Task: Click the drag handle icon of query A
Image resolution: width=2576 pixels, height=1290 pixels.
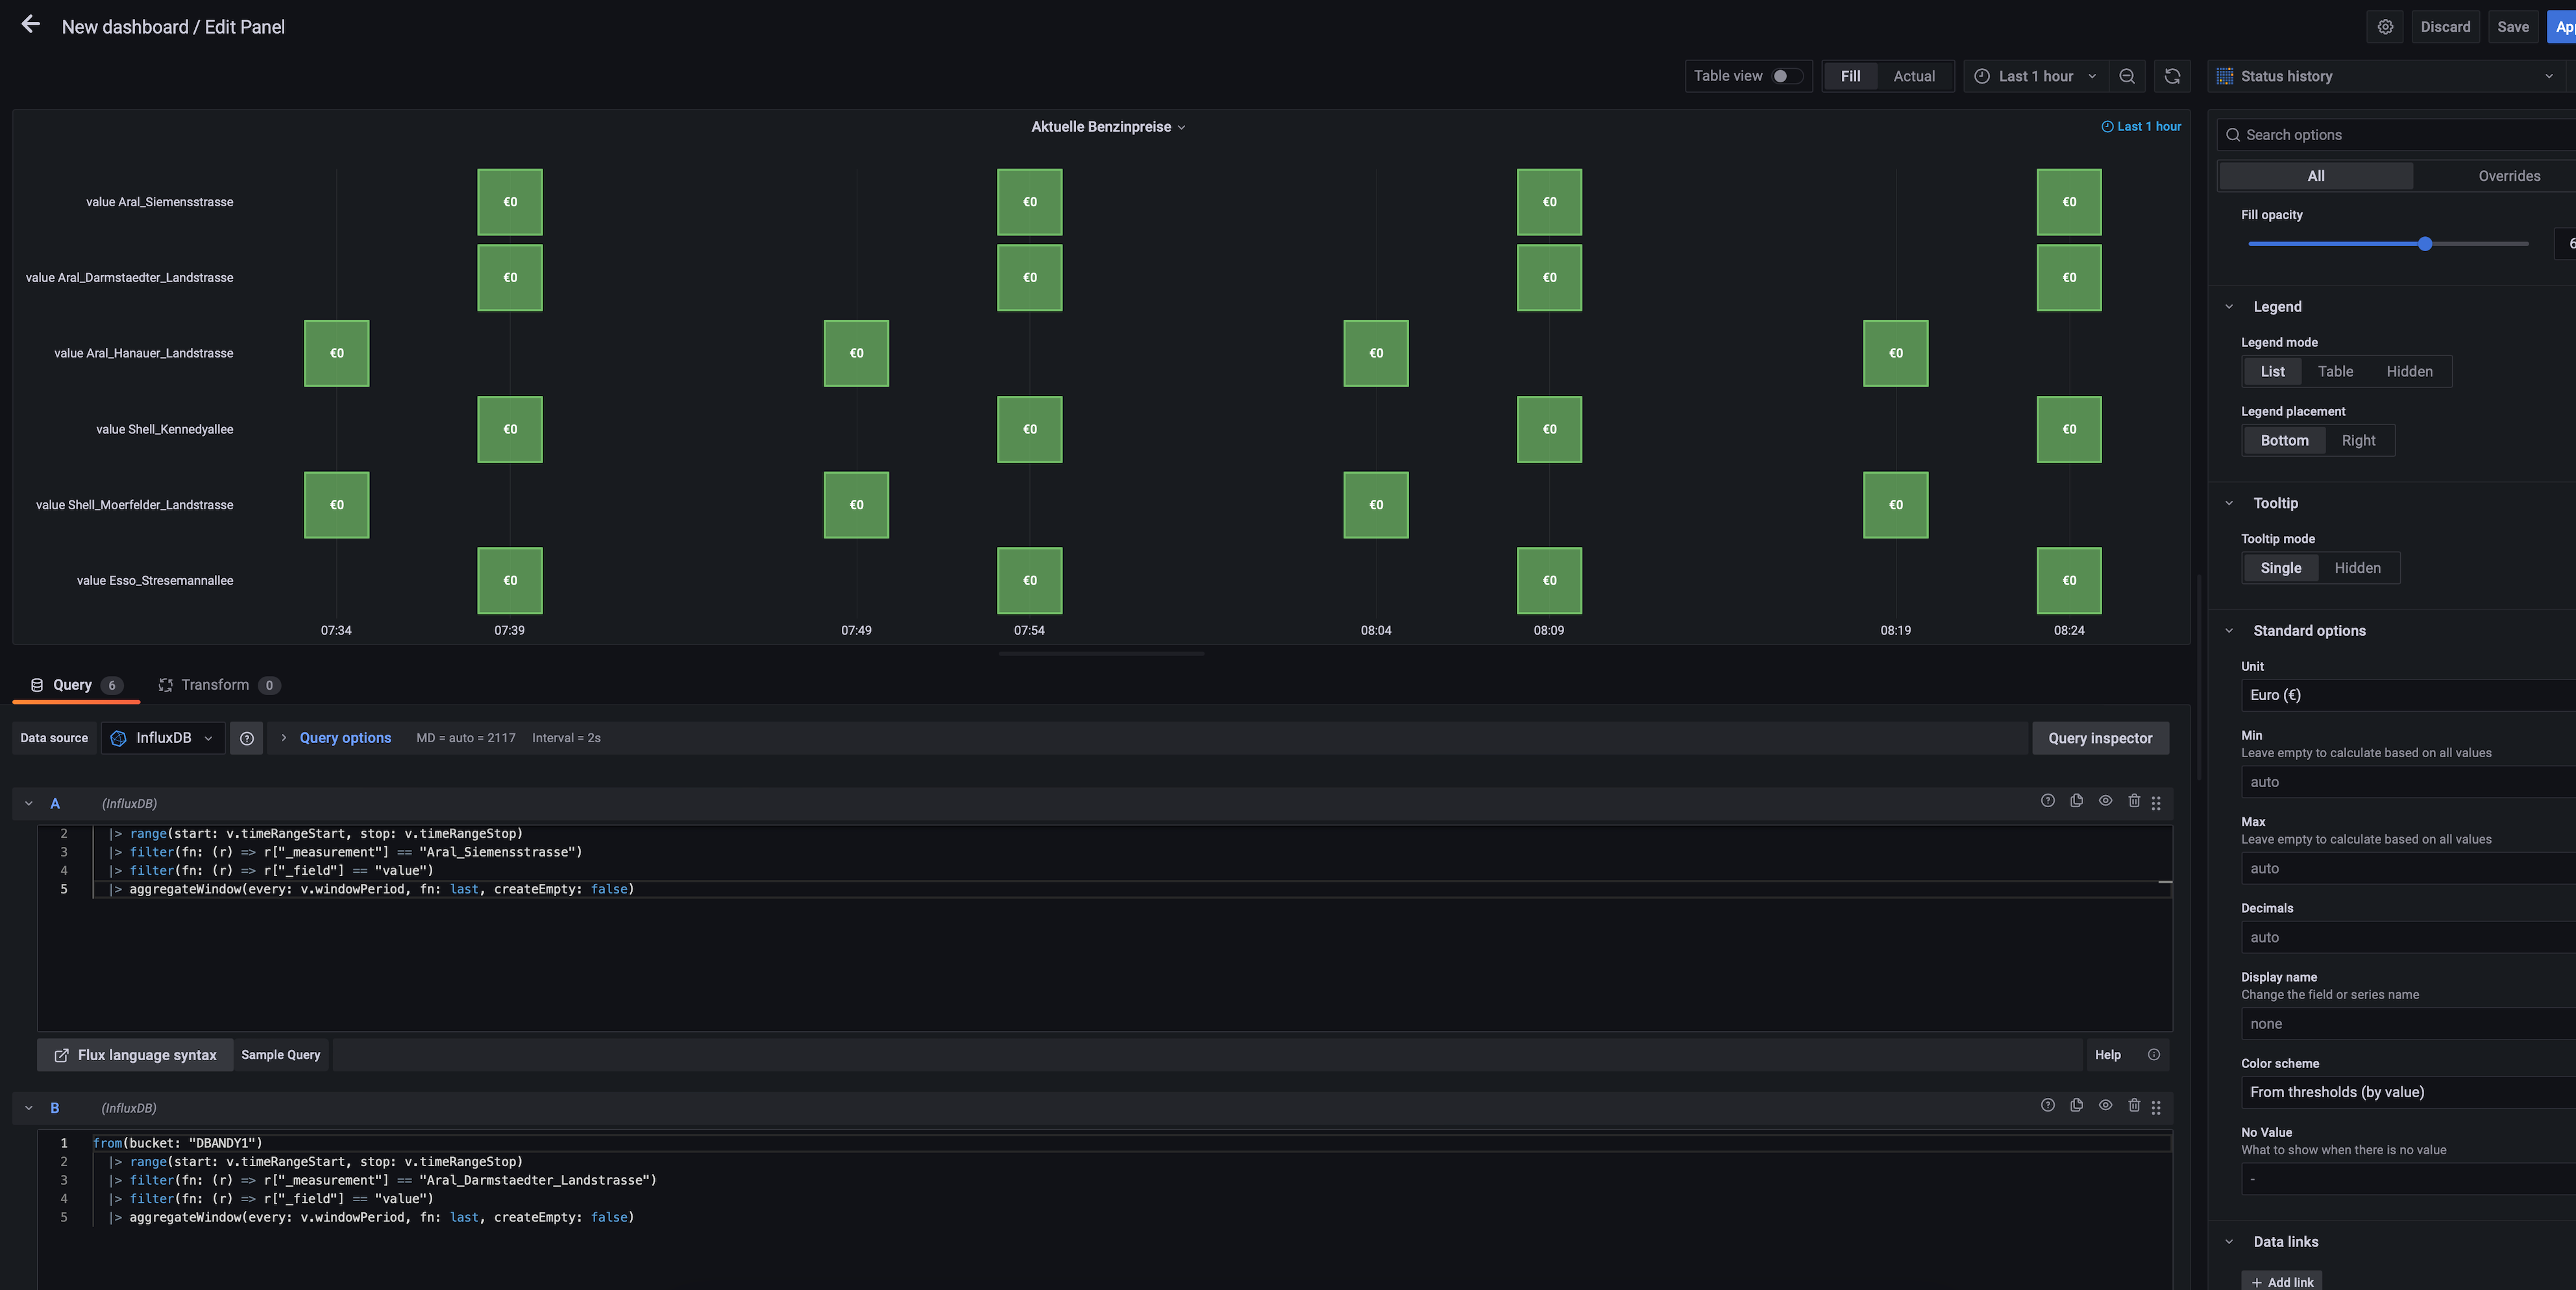Action: [2156, 803]
